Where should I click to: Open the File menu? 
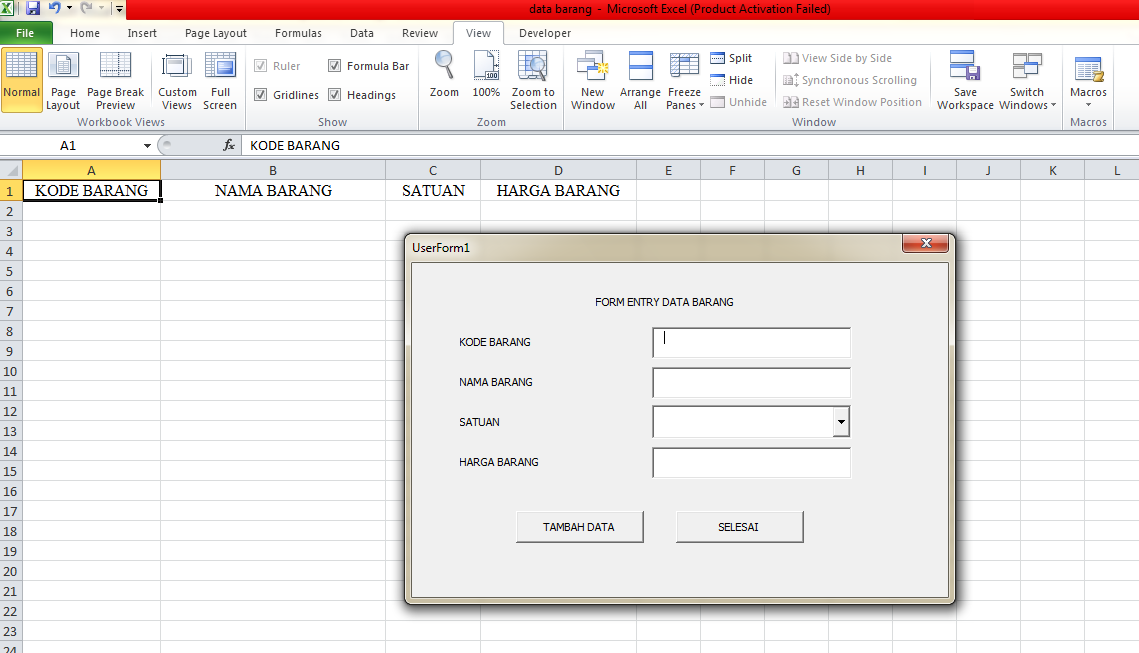tap(24, 33)
